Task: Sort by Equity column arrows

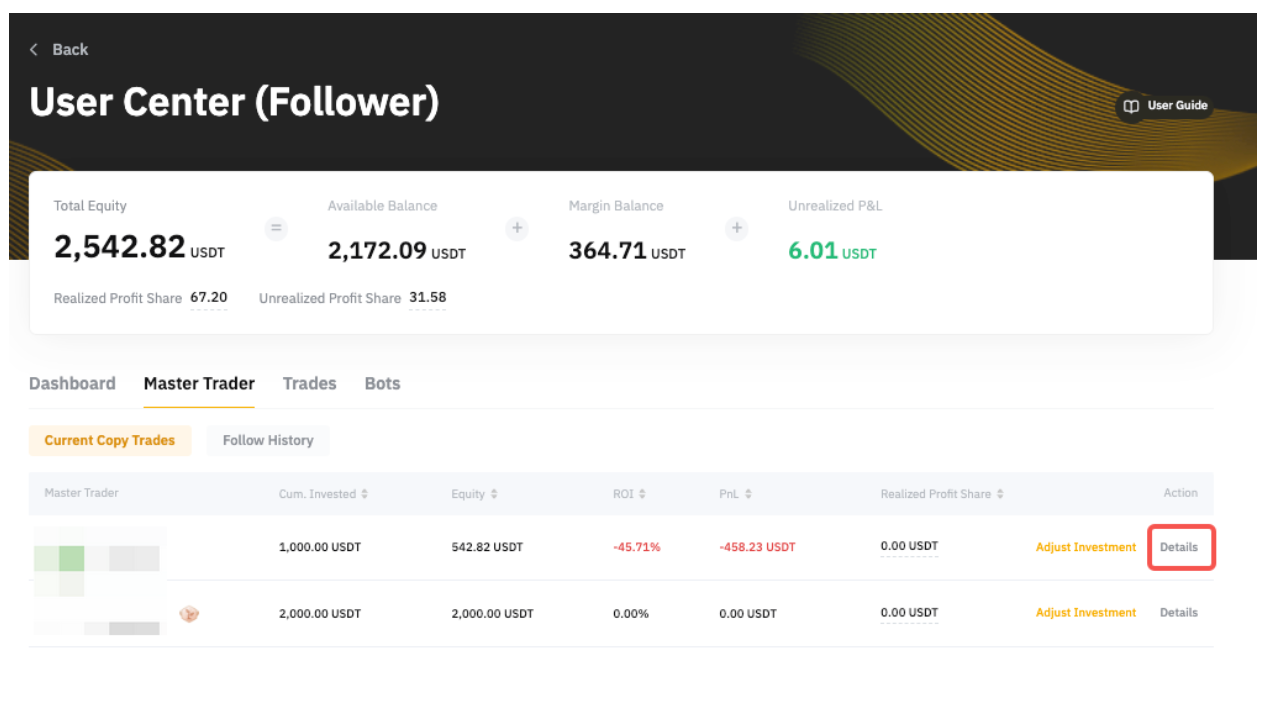Action: point(493,494)
